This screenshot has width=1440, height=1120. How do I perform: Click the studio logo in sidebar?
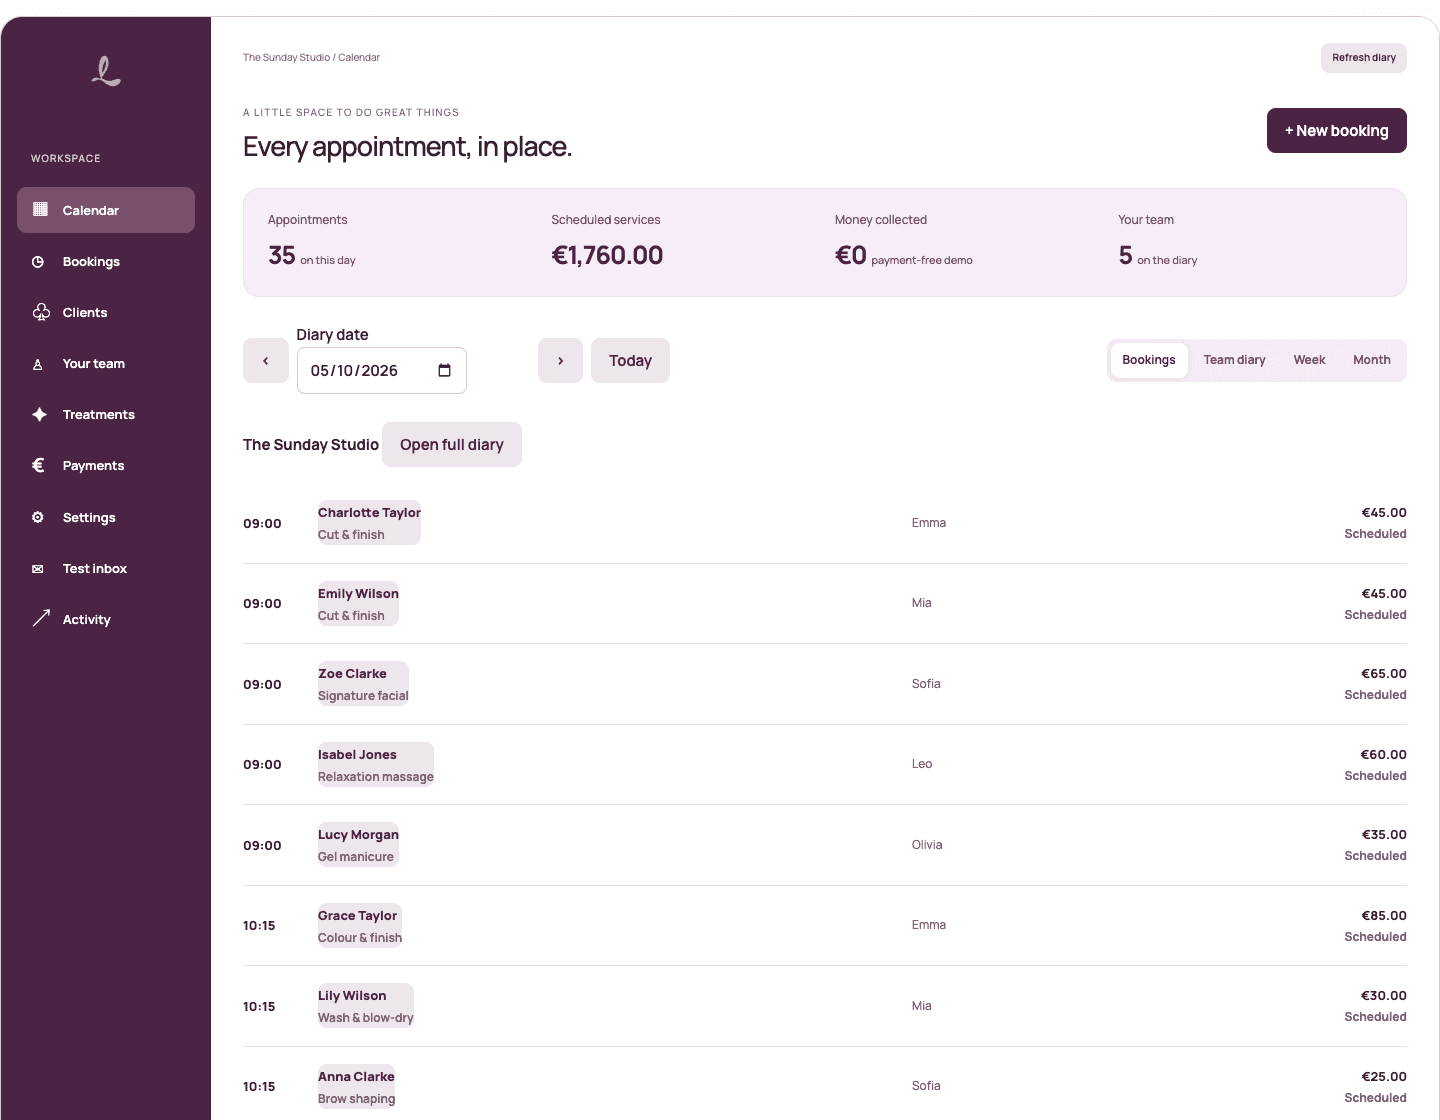pos(106,71)
